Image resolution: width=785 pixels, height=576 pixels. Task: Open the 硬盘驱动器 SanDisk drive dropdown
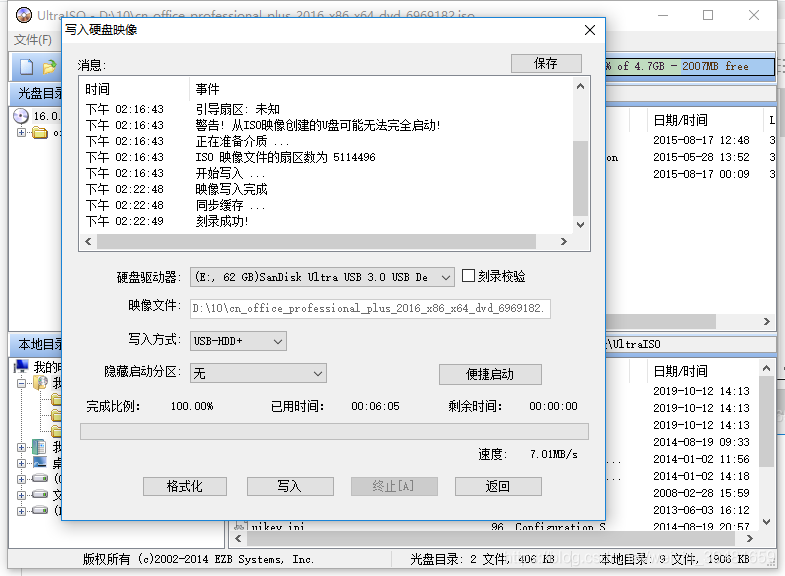(322, 277)
